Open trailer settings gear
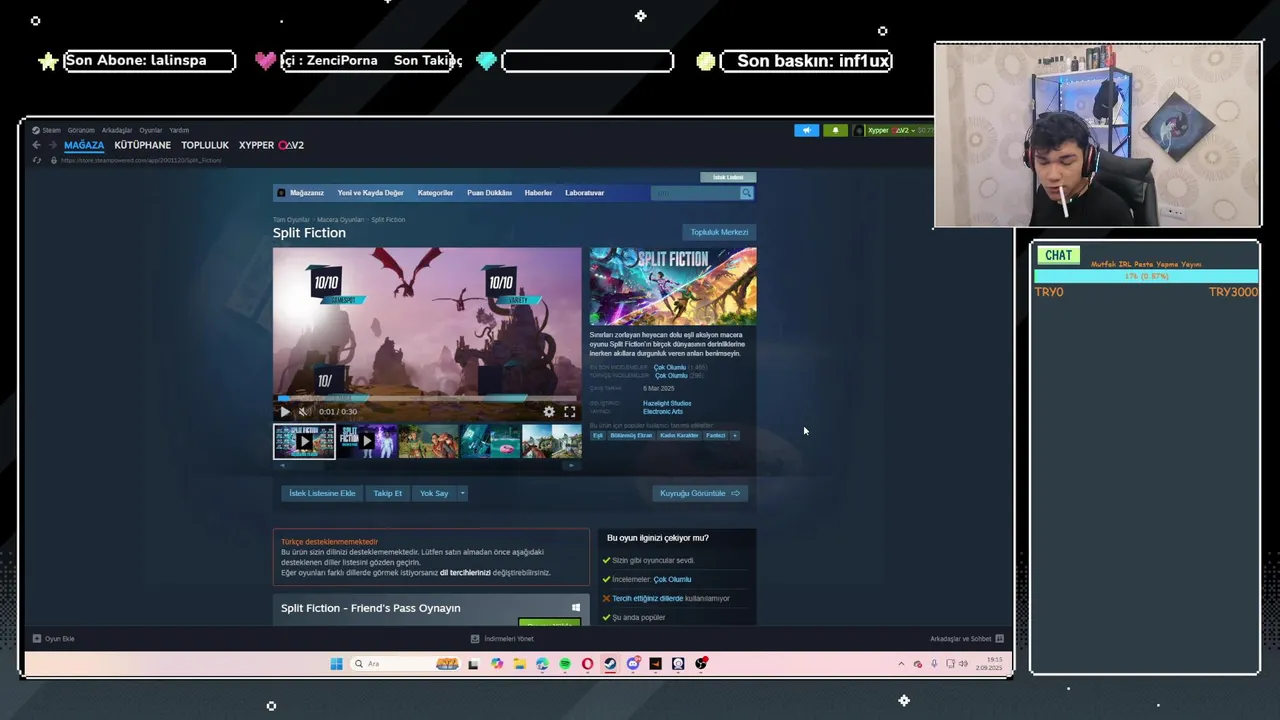This screenshot has width=1280, height=720. tap(549, 411)
